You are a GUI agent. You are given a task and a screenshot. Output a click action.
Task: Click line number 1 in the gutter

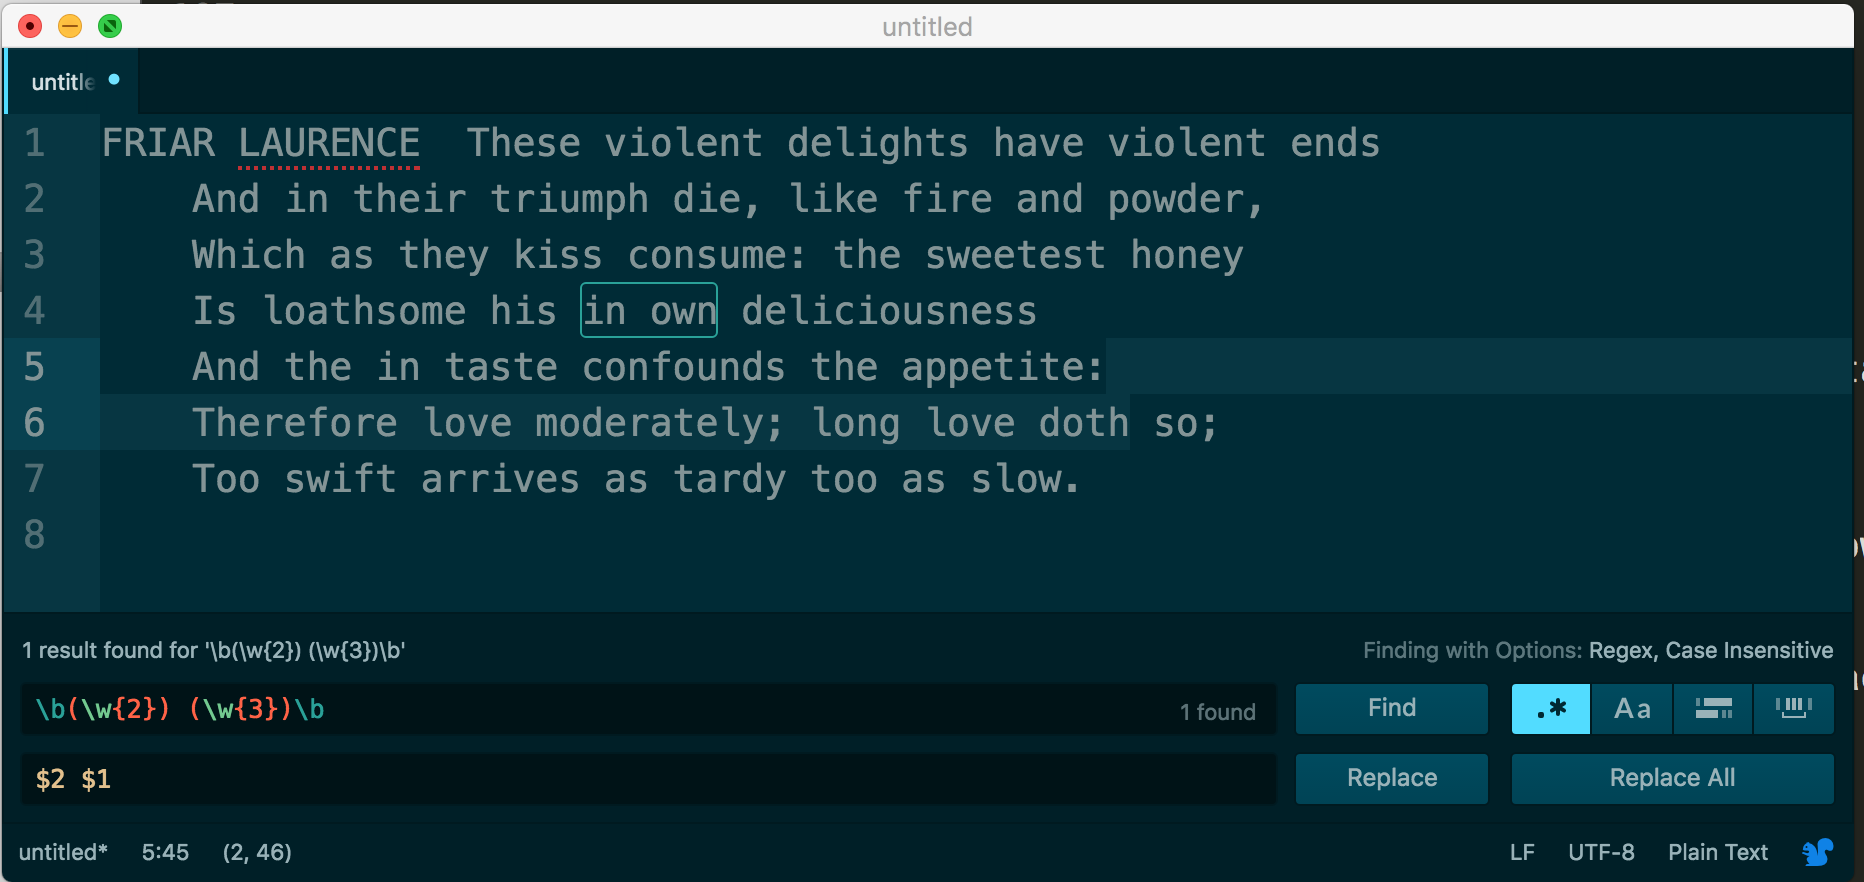[35, 143]
